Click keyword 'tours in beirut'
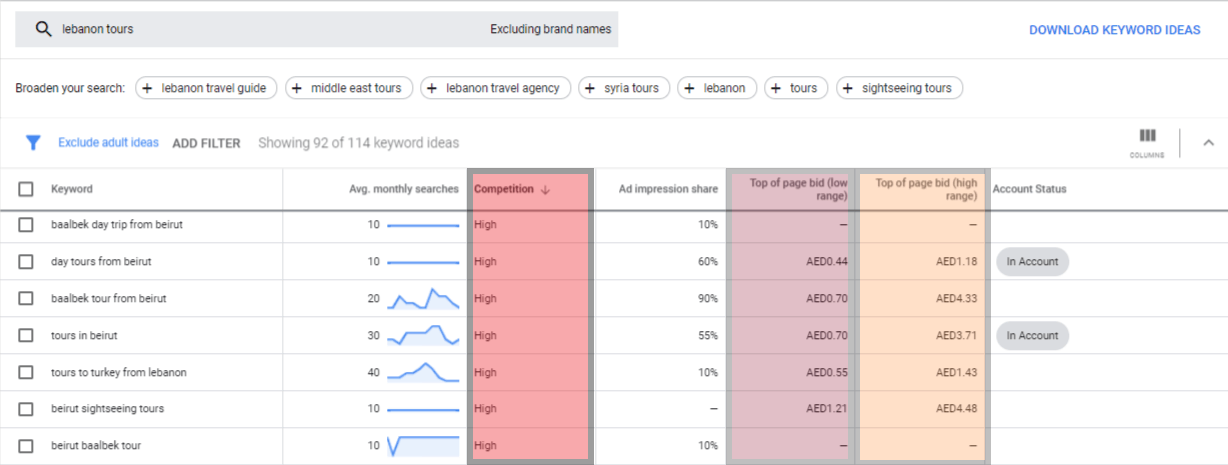Screen dimensions: 1228x465 pyautogui.click(x=84, y=336)
